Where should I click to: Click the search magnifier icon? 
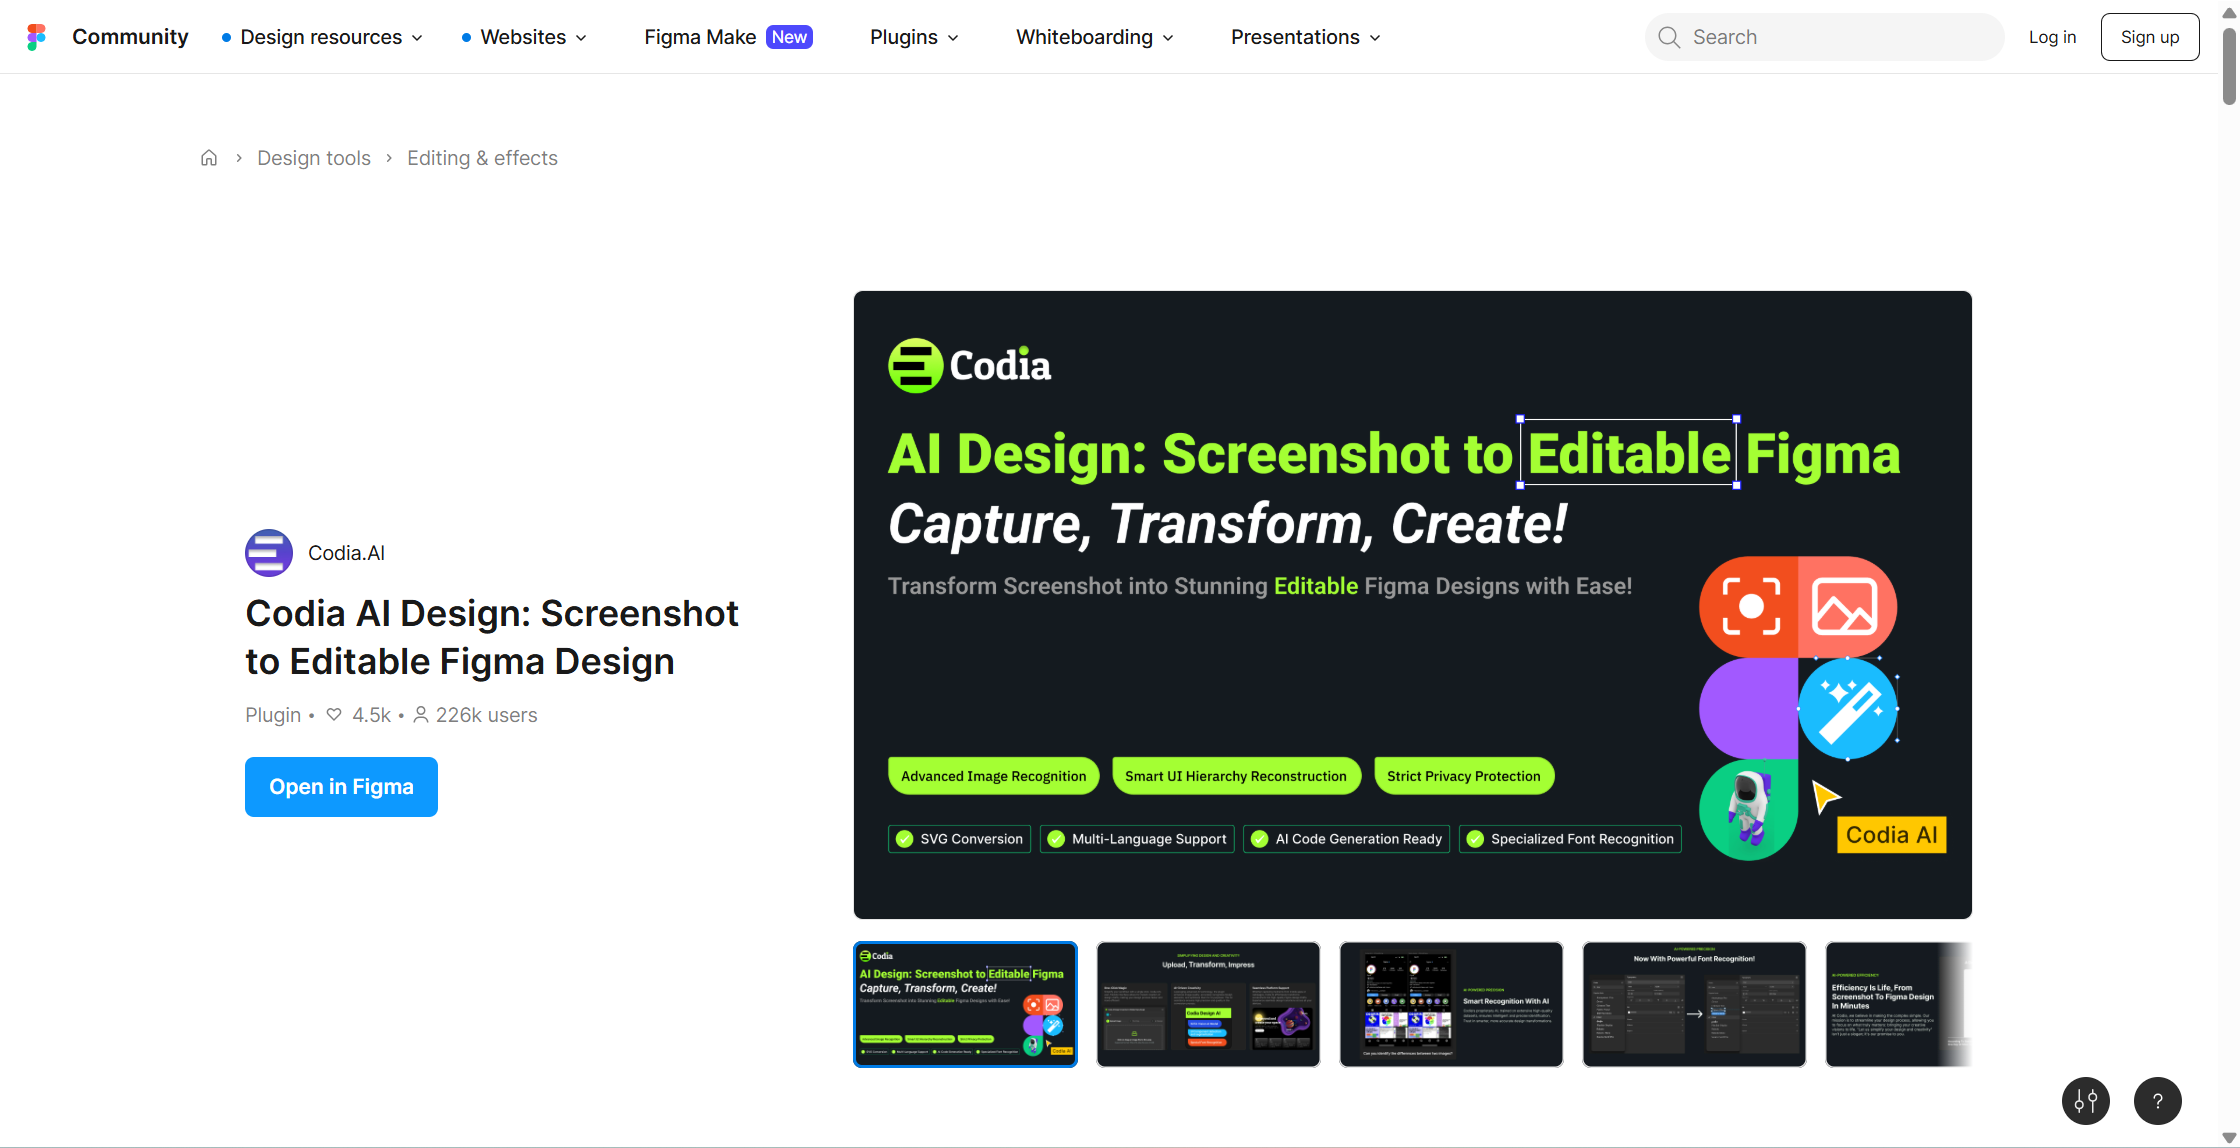(x=1669, y=37)
